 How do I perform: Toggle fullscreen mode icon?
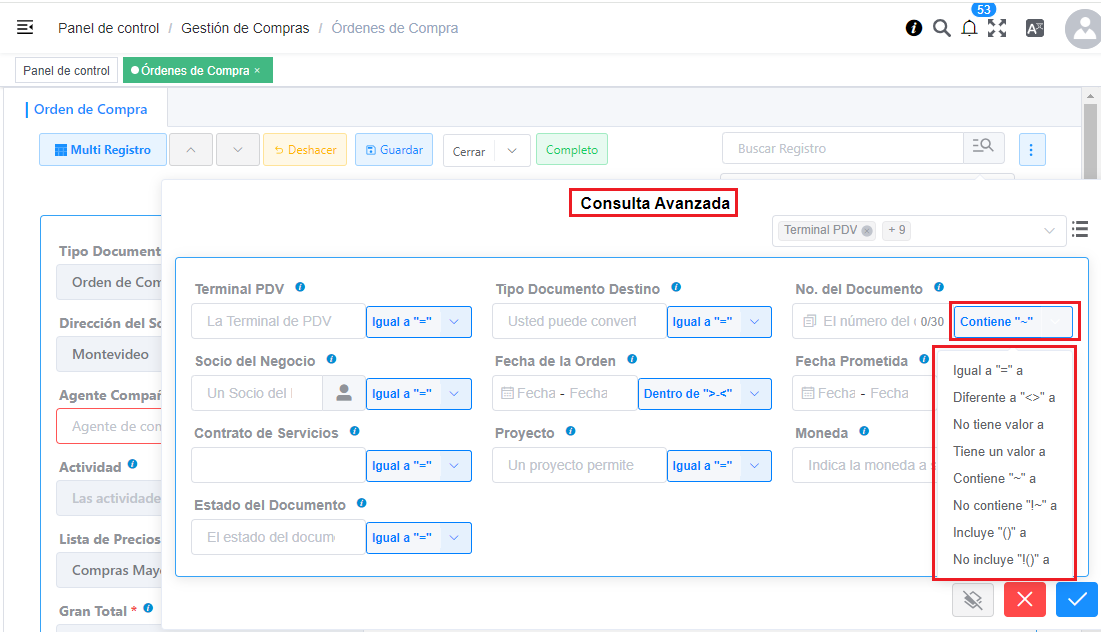997,28
